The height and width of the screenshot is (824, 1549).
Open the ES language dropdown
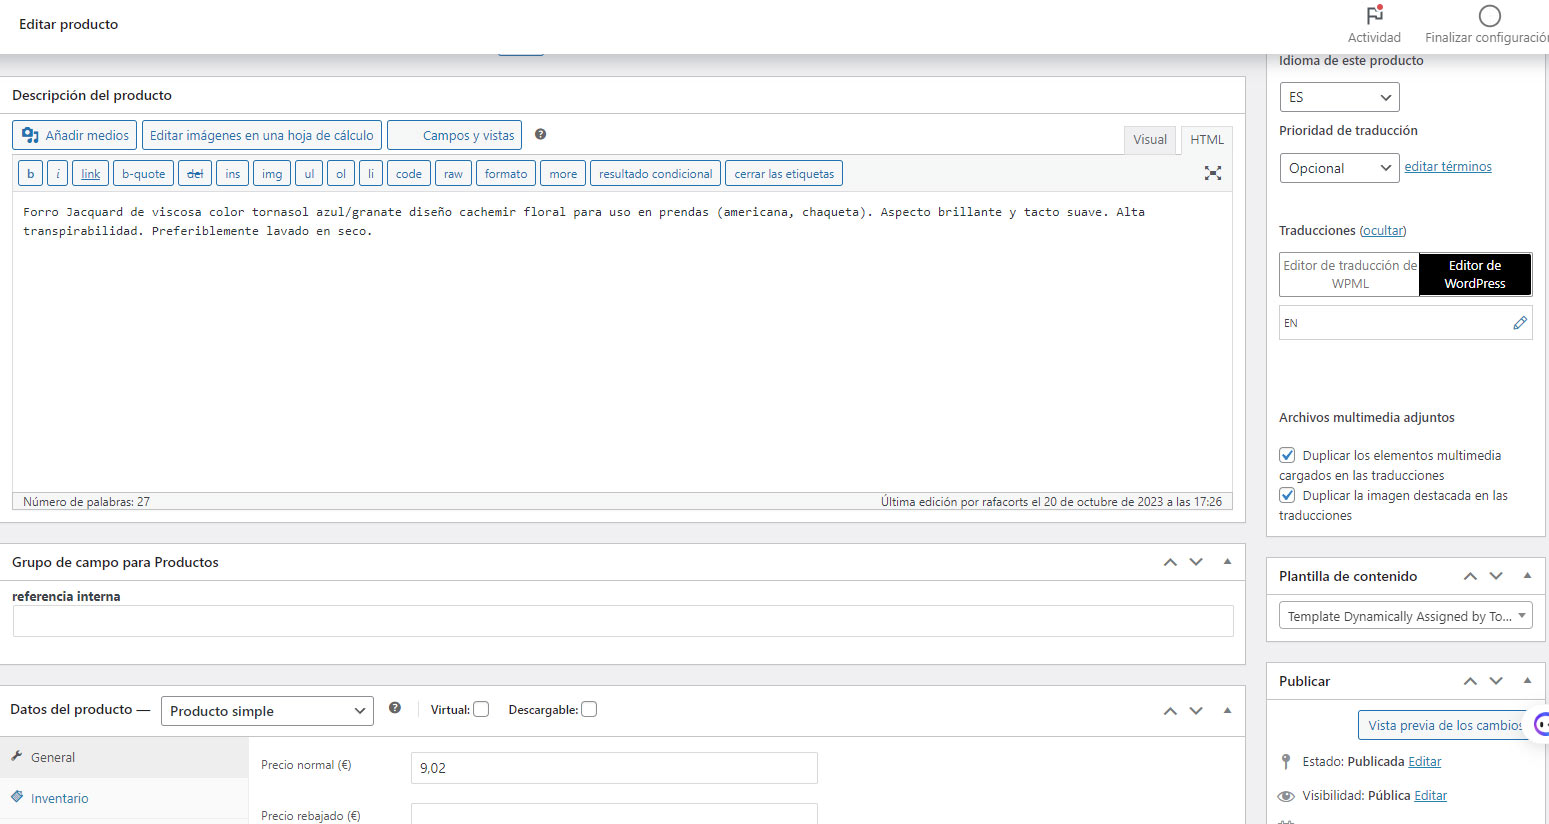(x=1339, y=97)
